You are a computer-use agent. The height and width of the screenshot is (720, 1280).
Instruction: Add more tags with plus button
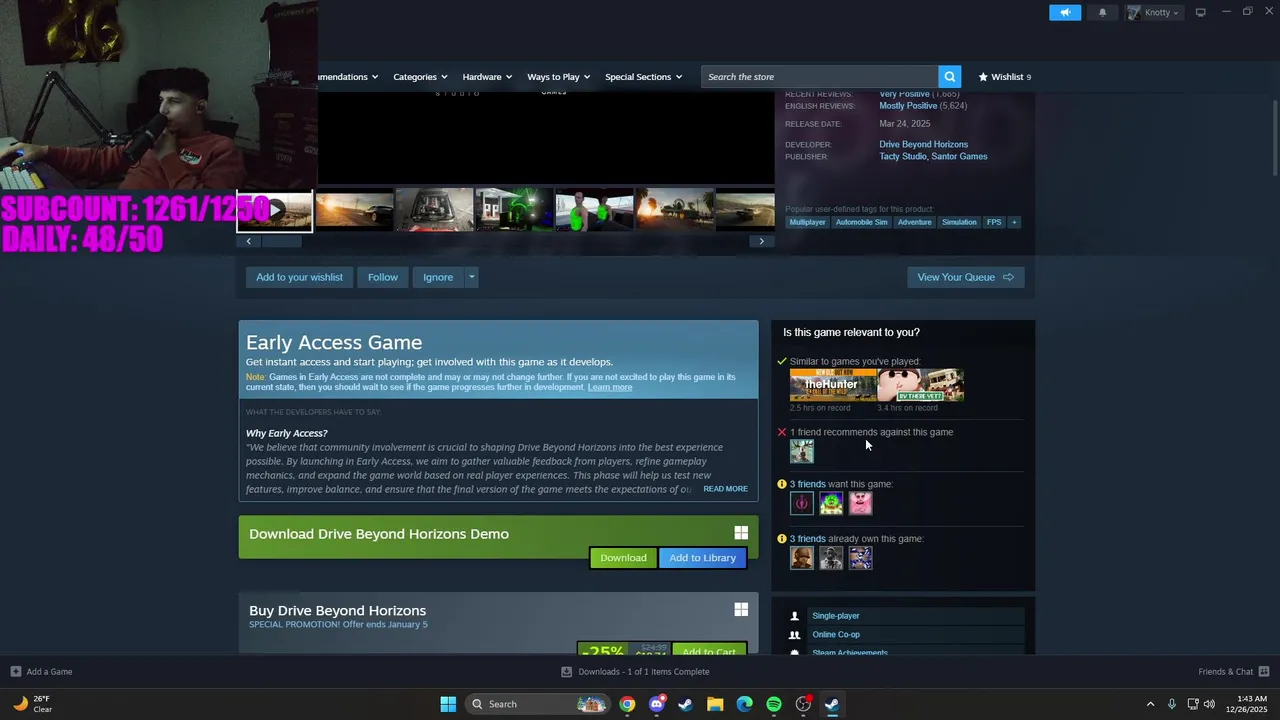1014,222
